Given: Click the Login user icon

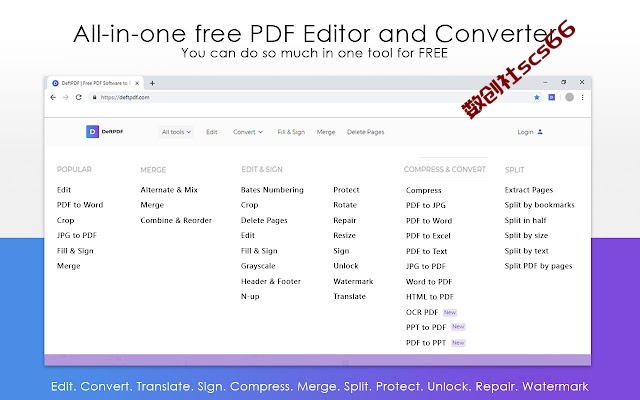Looking at the screenshot, I should coord(540,132).
